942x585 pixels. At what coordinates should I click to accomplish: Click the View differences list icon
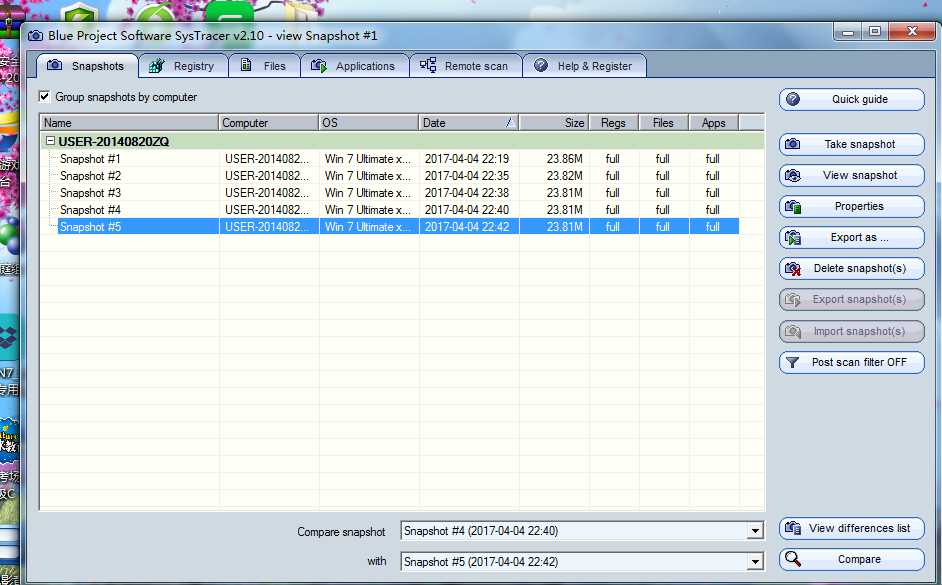(793, 528)
